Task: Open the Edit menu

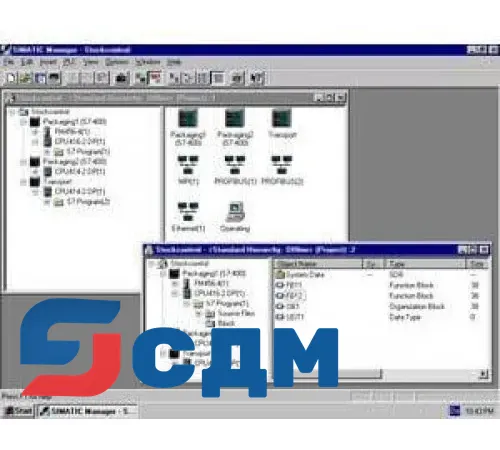Action: tap(27, 62)
